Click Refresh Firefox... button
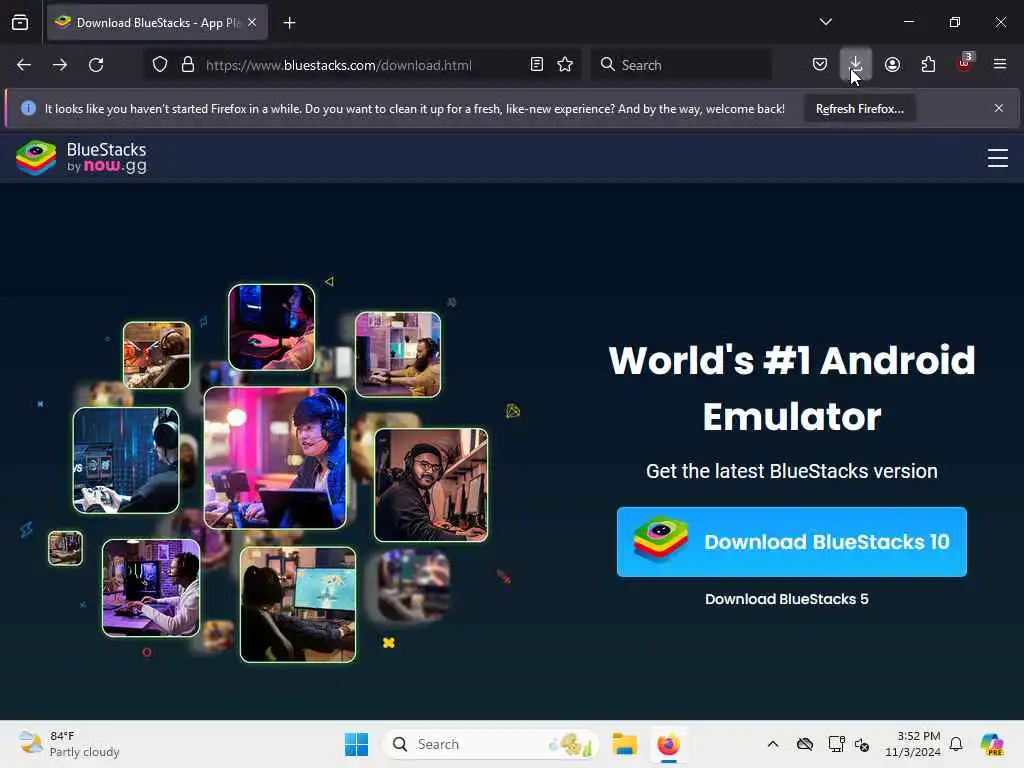Viewport: 1024px width, 768px height. pos(859,108)
